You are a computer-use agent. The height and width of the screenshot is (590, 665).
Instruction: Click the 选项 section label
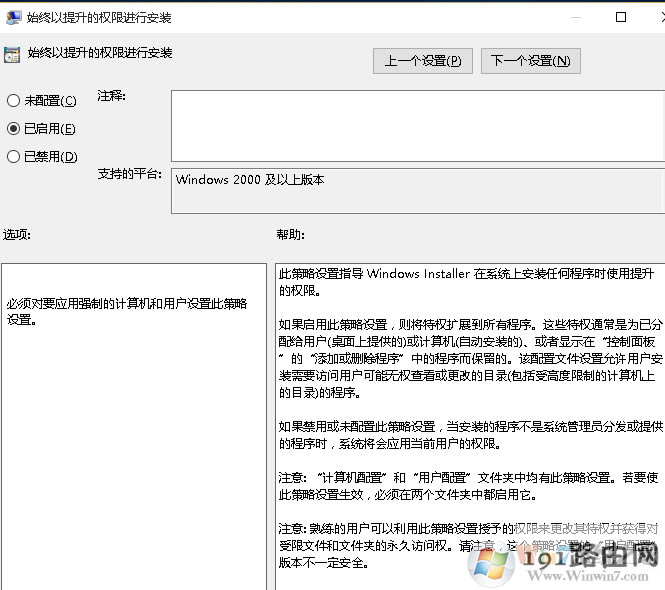click(x=17, y=235)
